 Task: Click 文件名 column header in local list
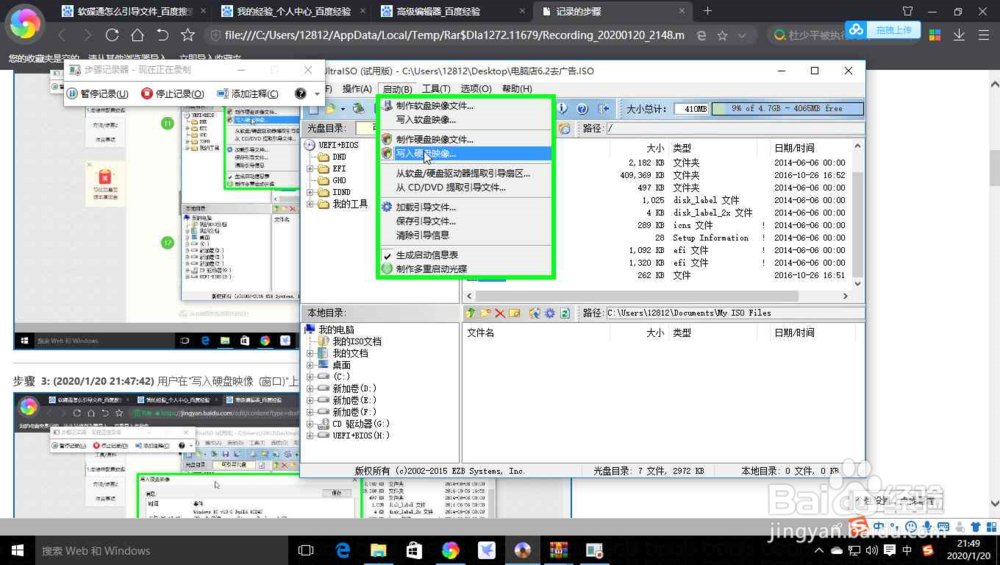click(x=480, y=333)
